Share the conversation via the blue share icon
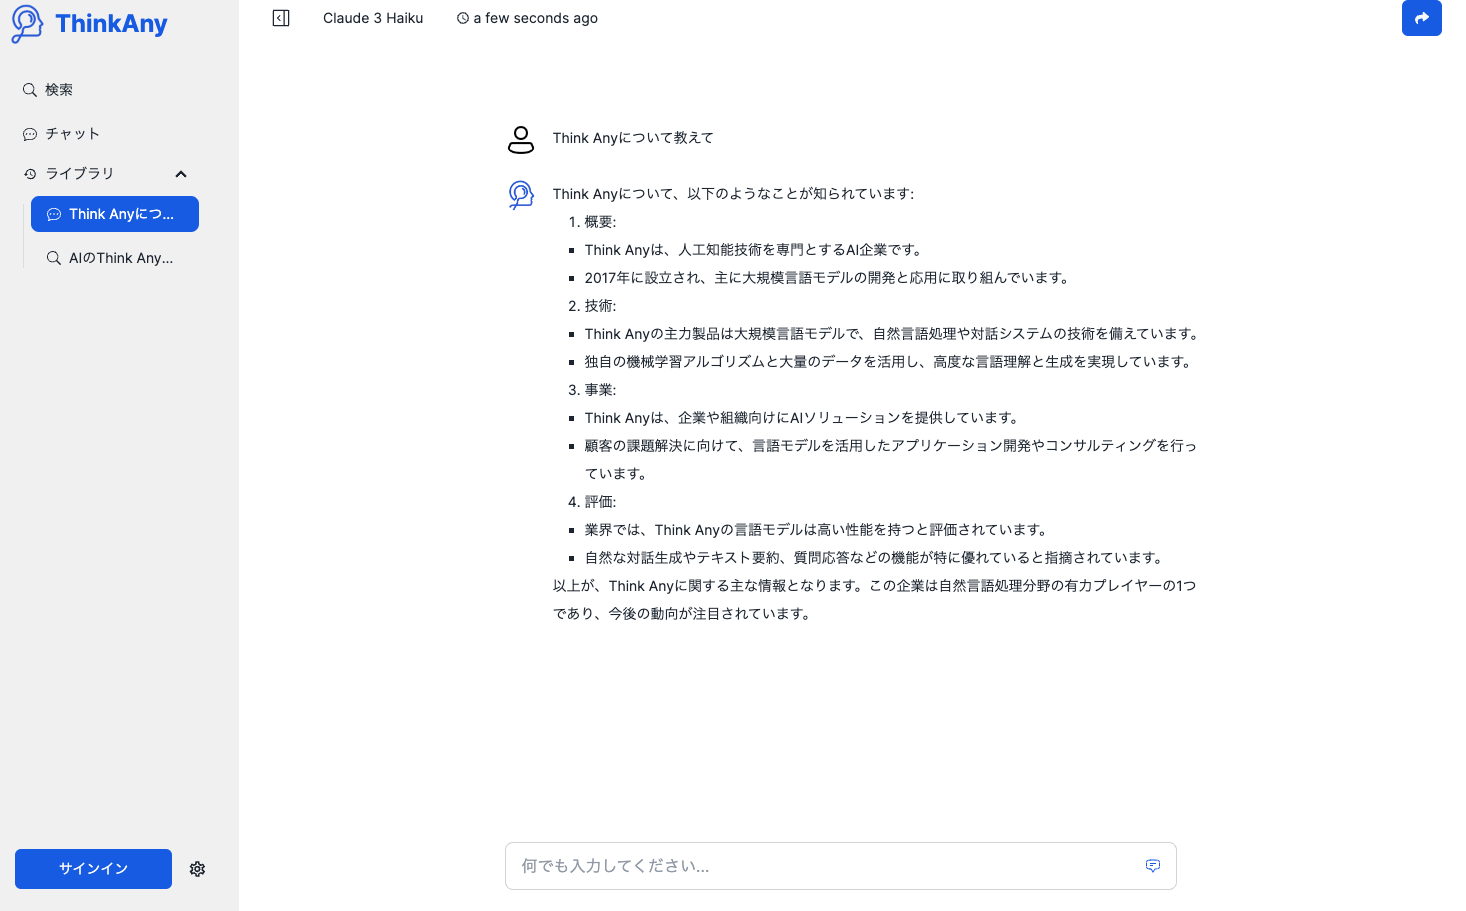1466x911 pixels. click(1421, 18)
